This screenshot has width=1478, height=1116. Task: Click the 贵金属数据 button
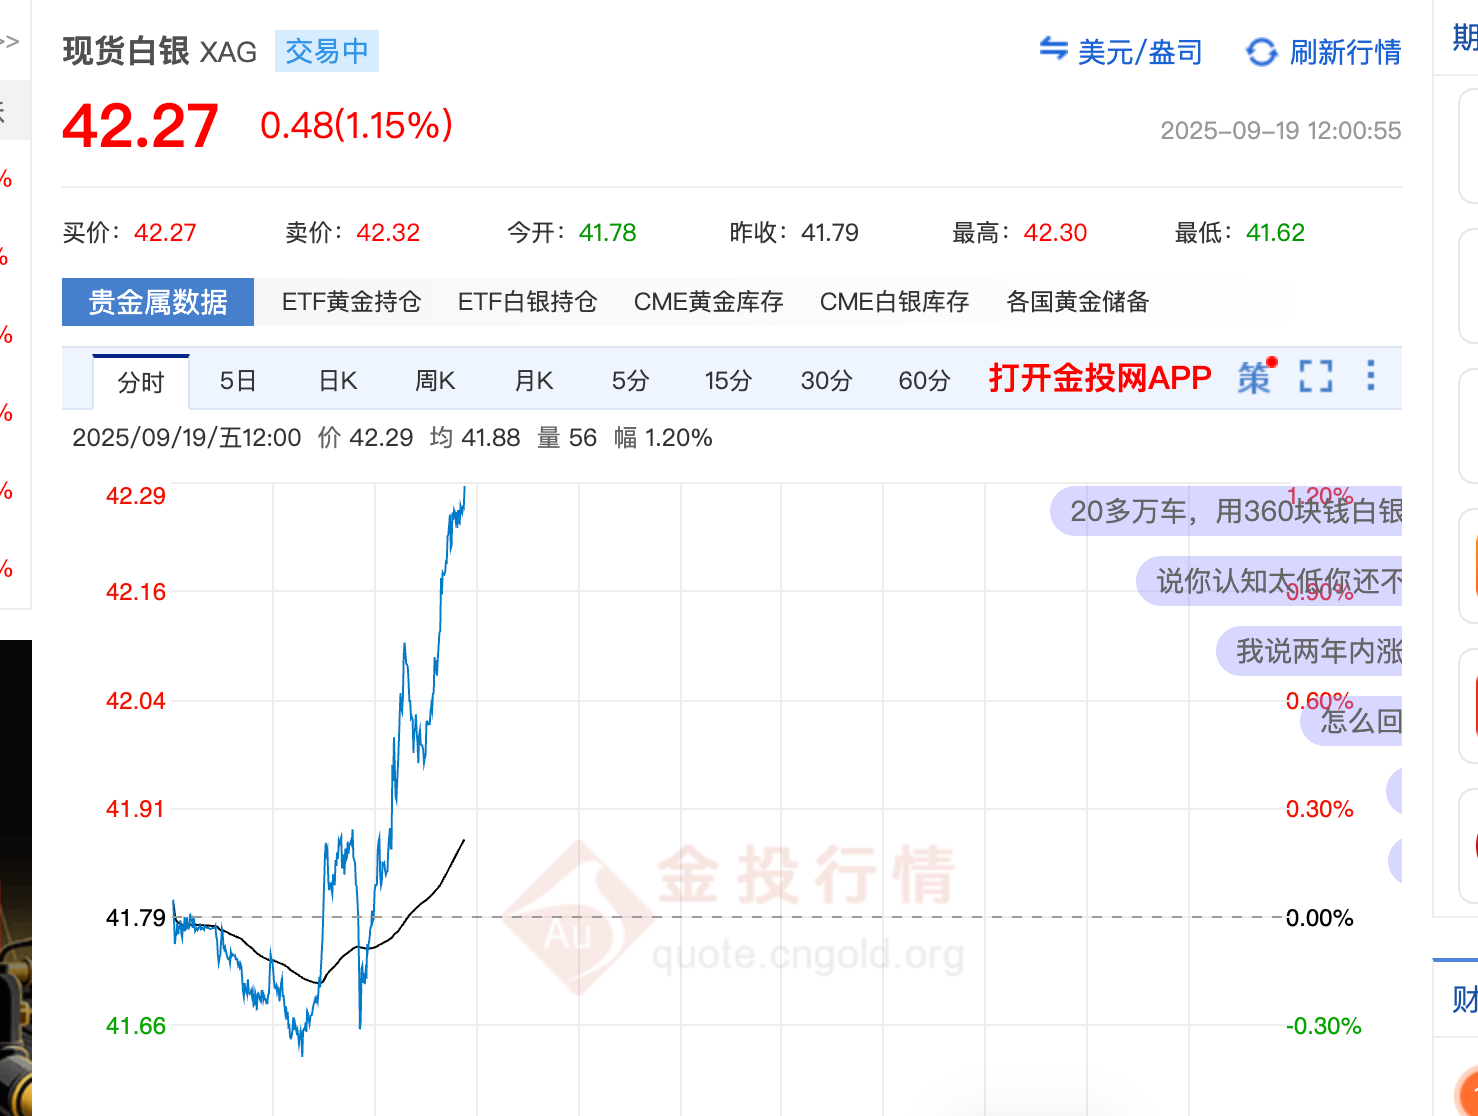pos(158,302)
